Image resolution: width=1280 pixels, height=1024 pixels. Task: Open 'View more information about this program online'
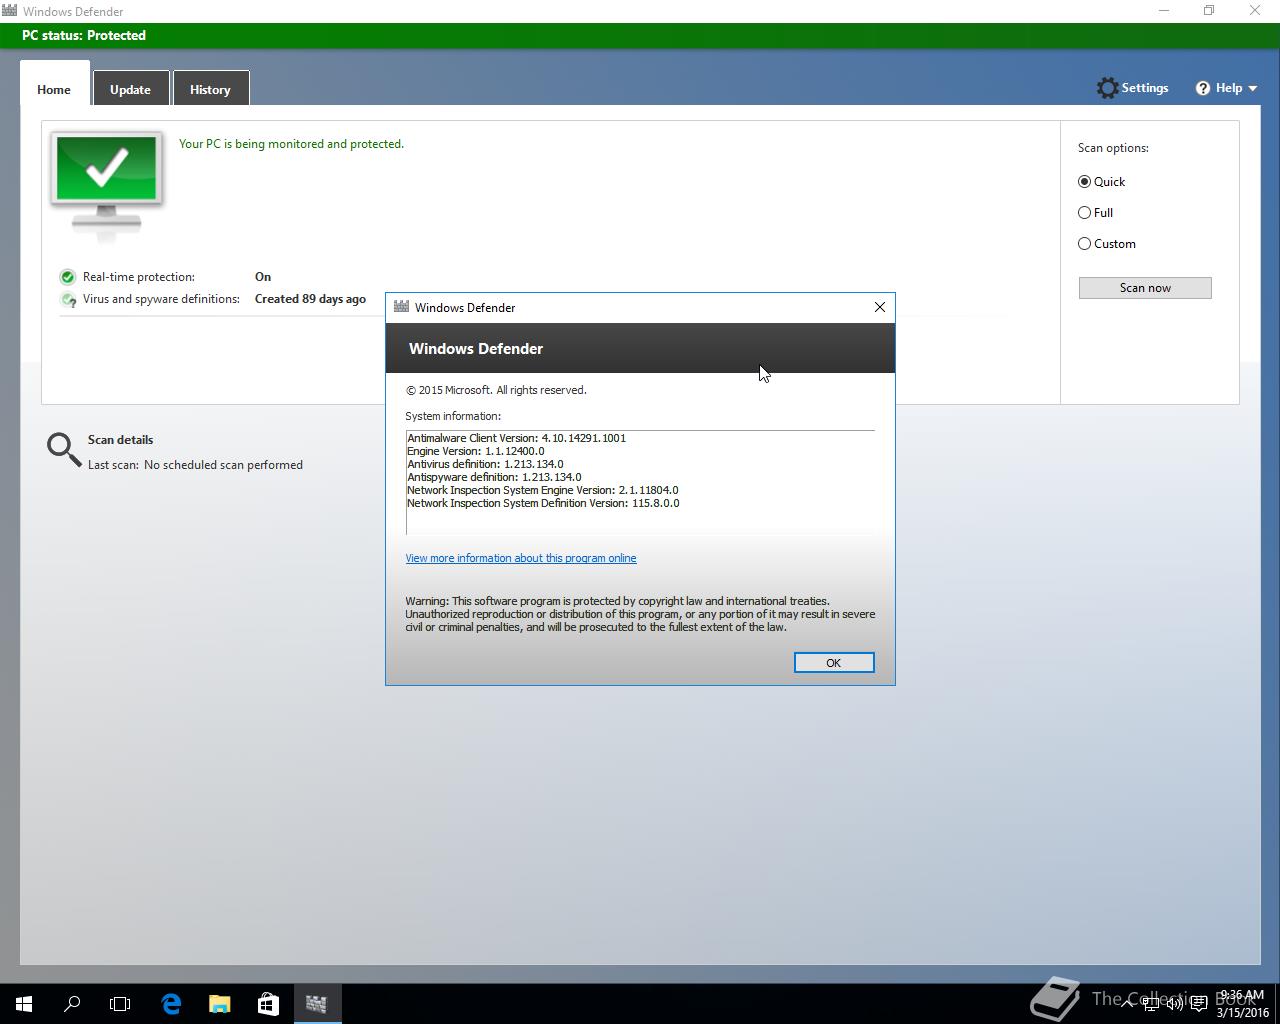[x=521, y=558]
